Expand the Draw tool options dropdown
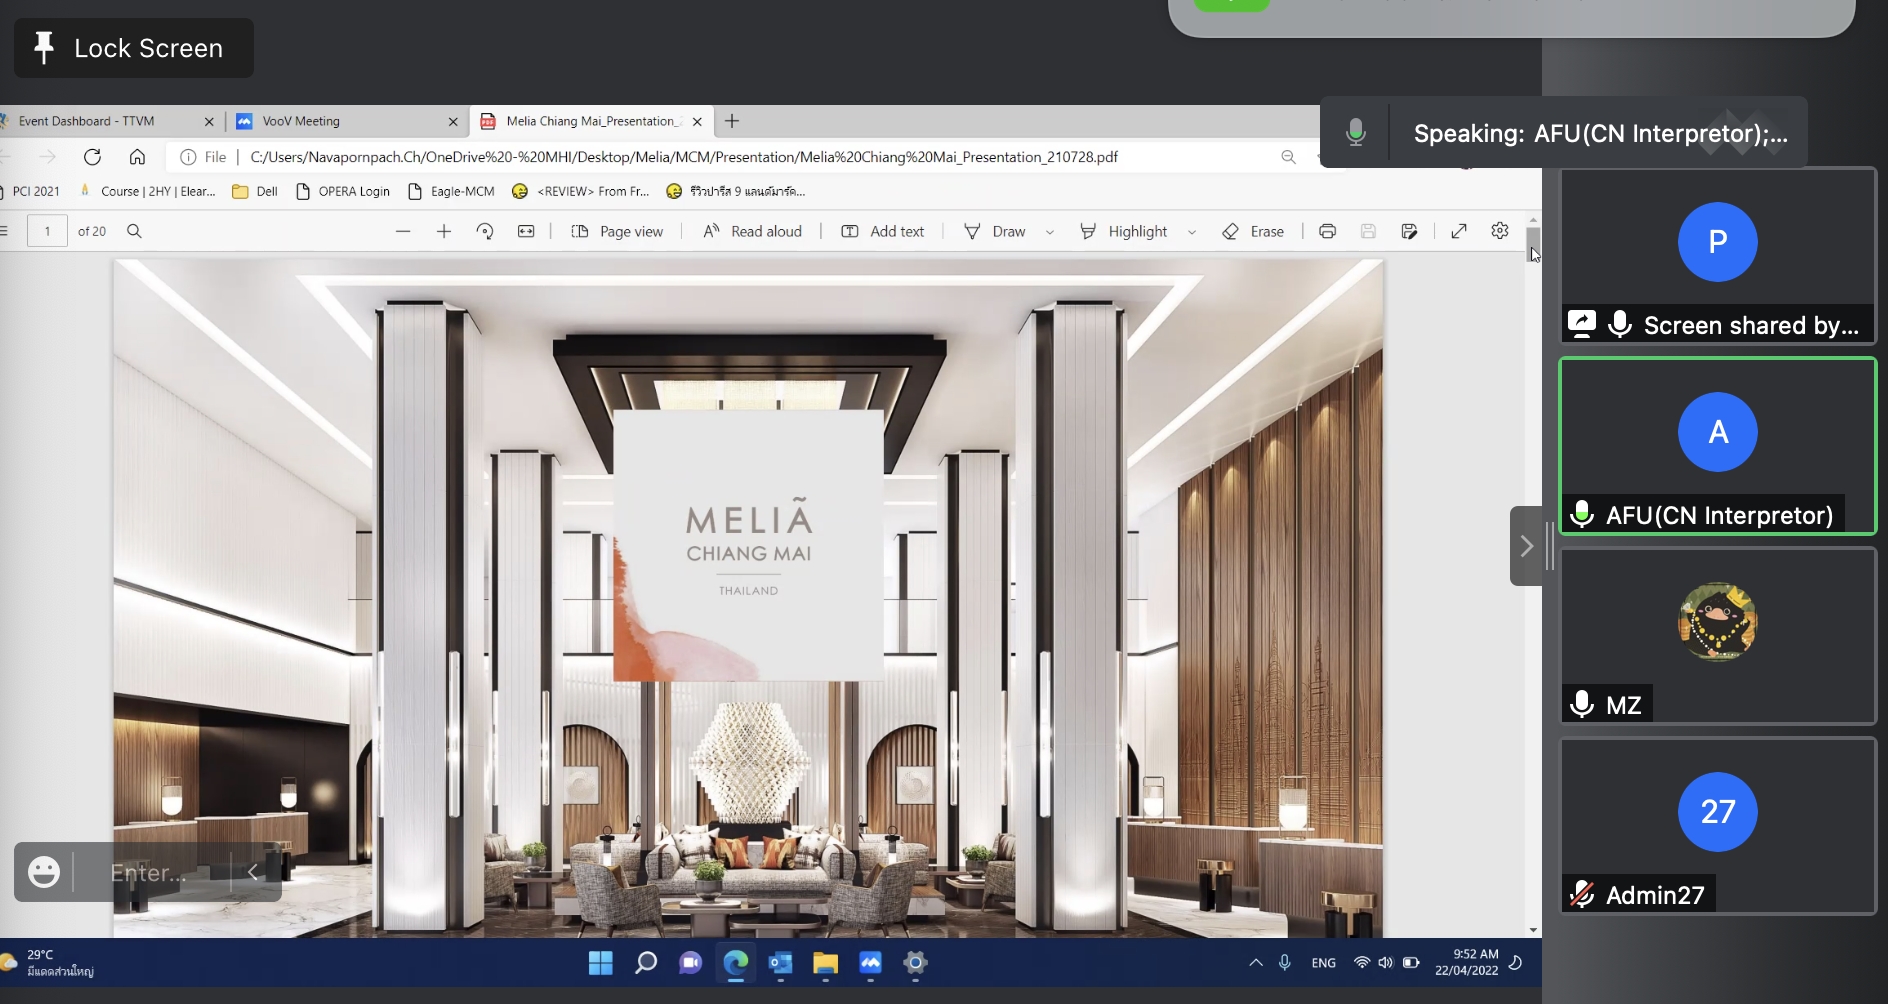The image size is (1888, 1004). (x=1050, y=232)
